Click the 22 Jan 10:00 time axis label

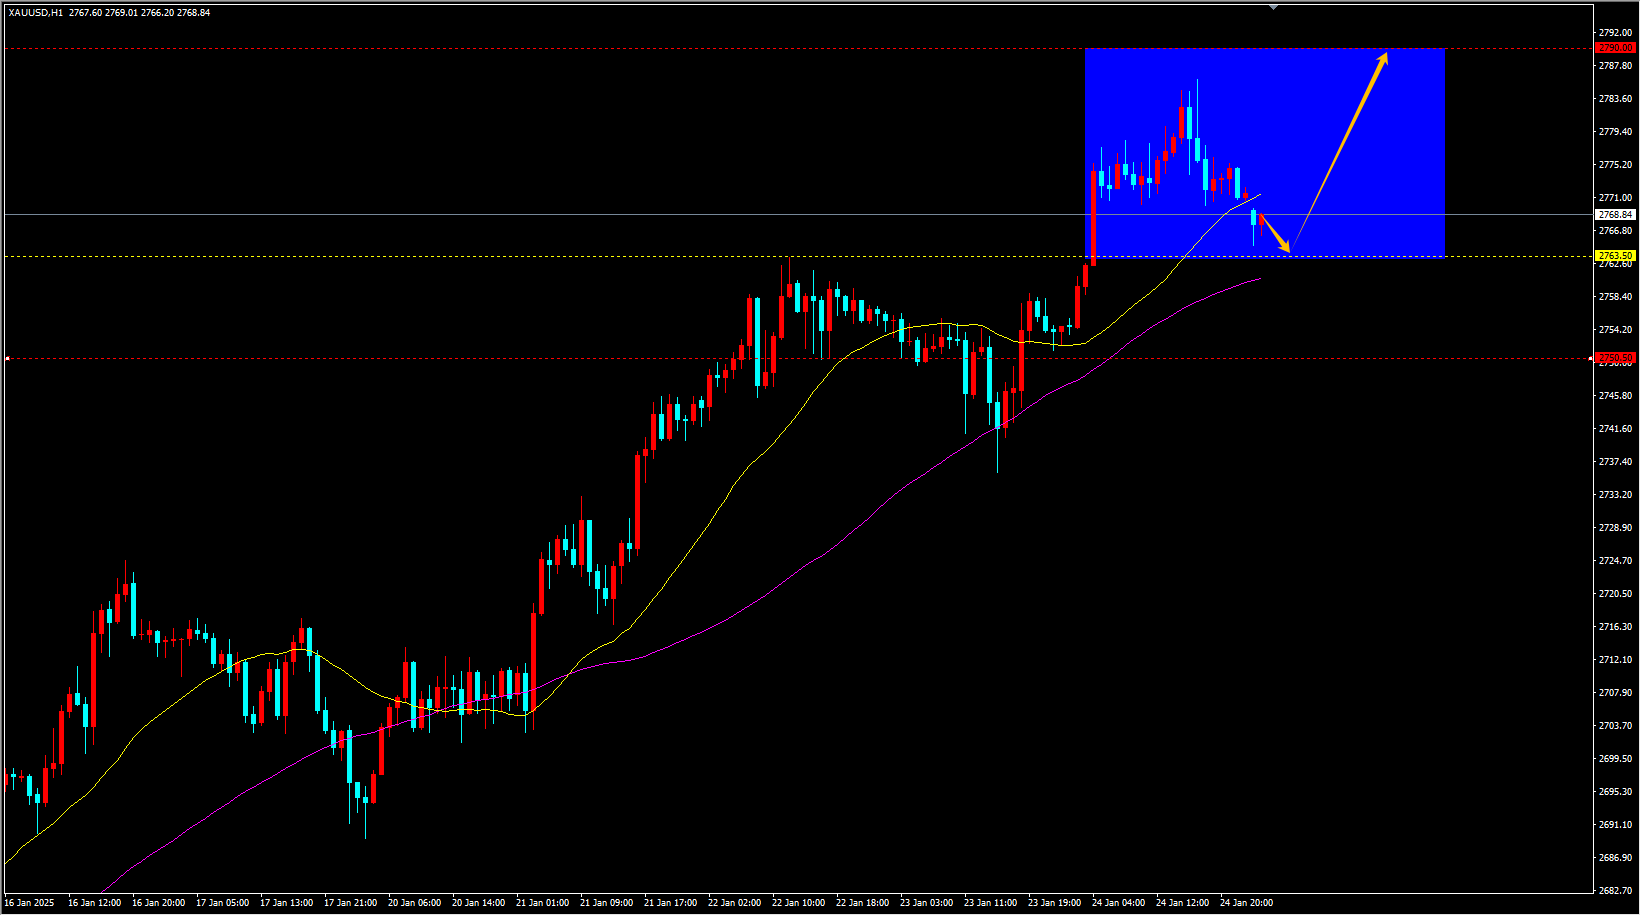[798, 903]
